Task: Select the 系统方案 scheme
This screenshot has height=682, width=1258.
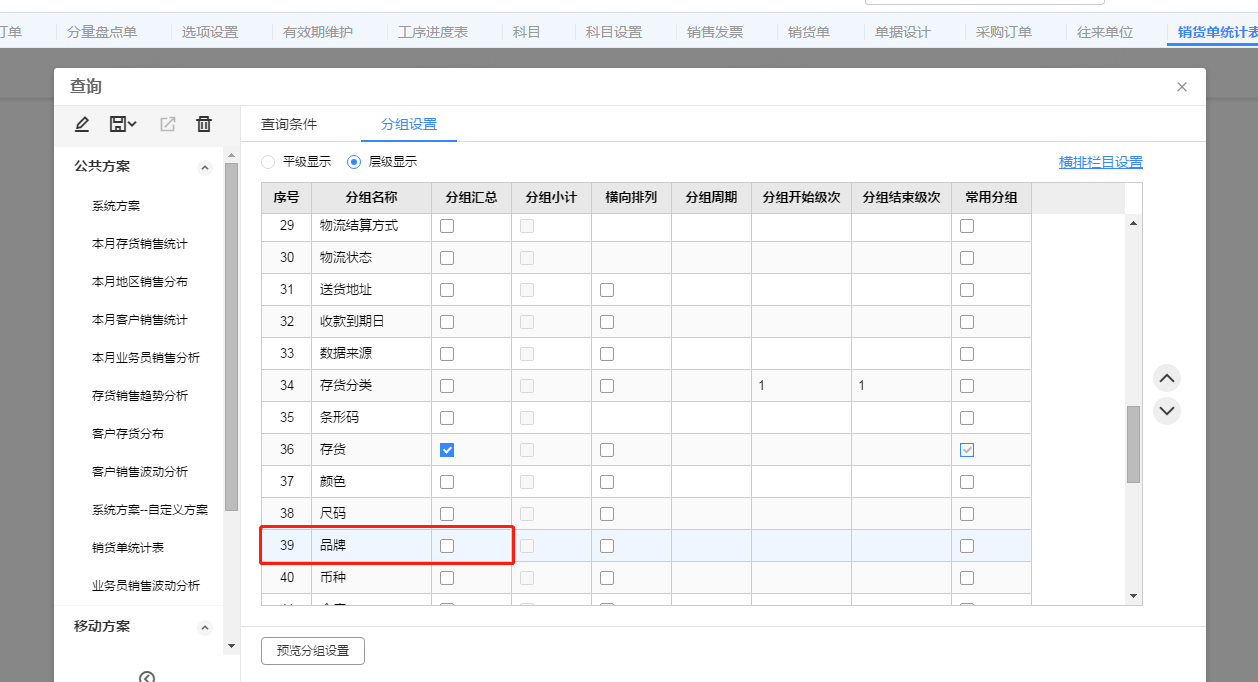Action: tap(116, 206)
